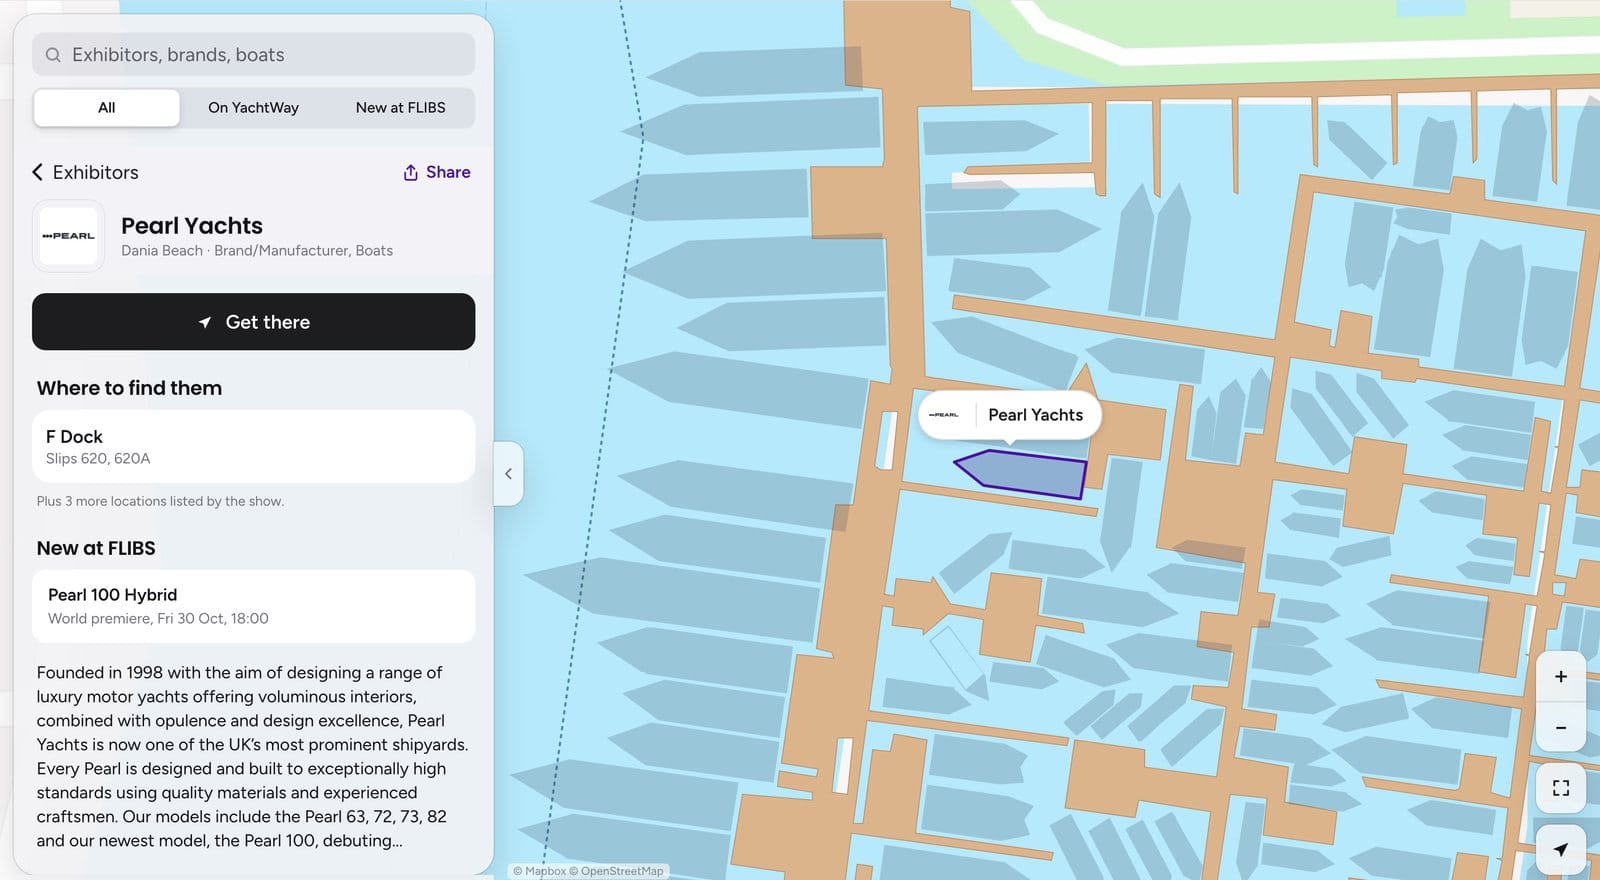This screenshot has width=1600, height=880.
Task: Switch to New at FLIBS tab
Action: click(x=400, y=108)
